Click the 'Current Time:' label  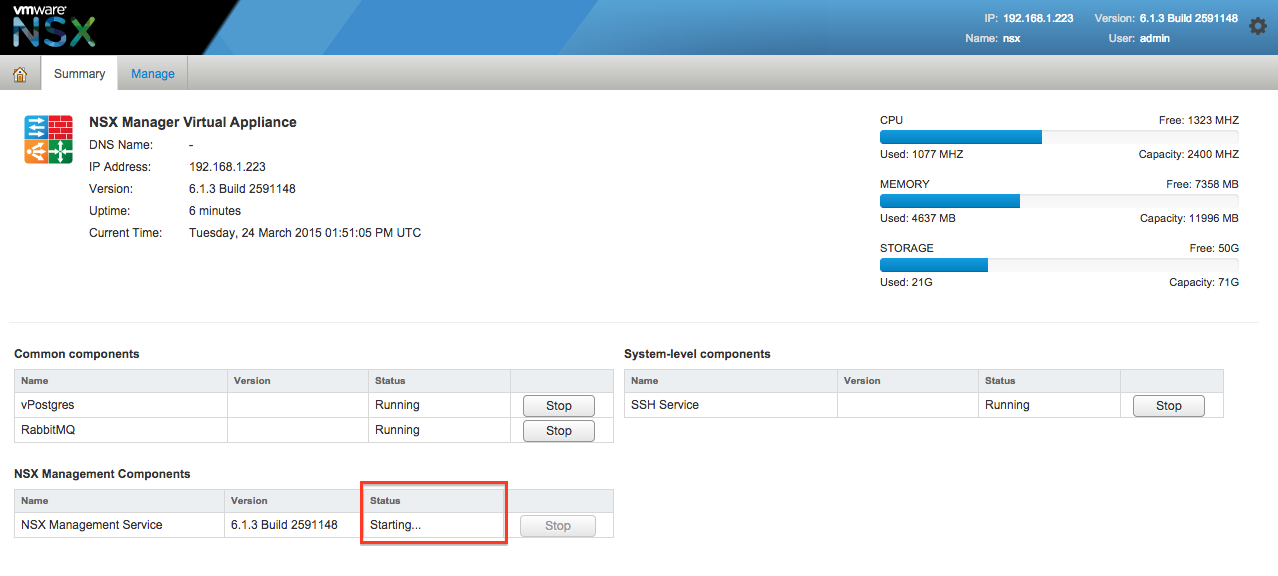[125, 233]
